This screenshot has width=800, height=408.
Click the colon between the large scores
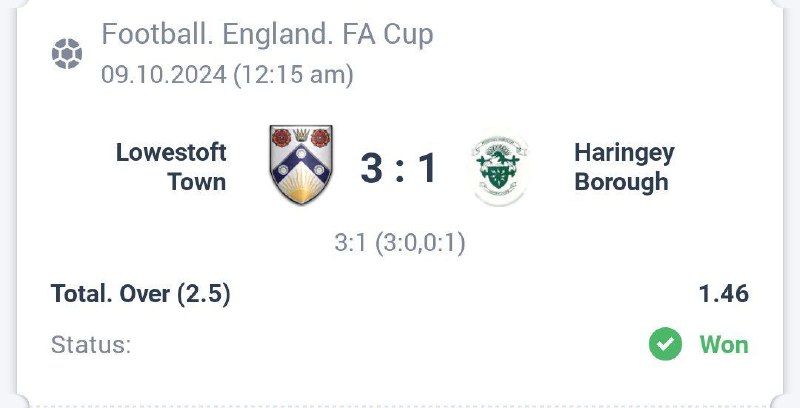pyautogui.click(x=400, y=168)
